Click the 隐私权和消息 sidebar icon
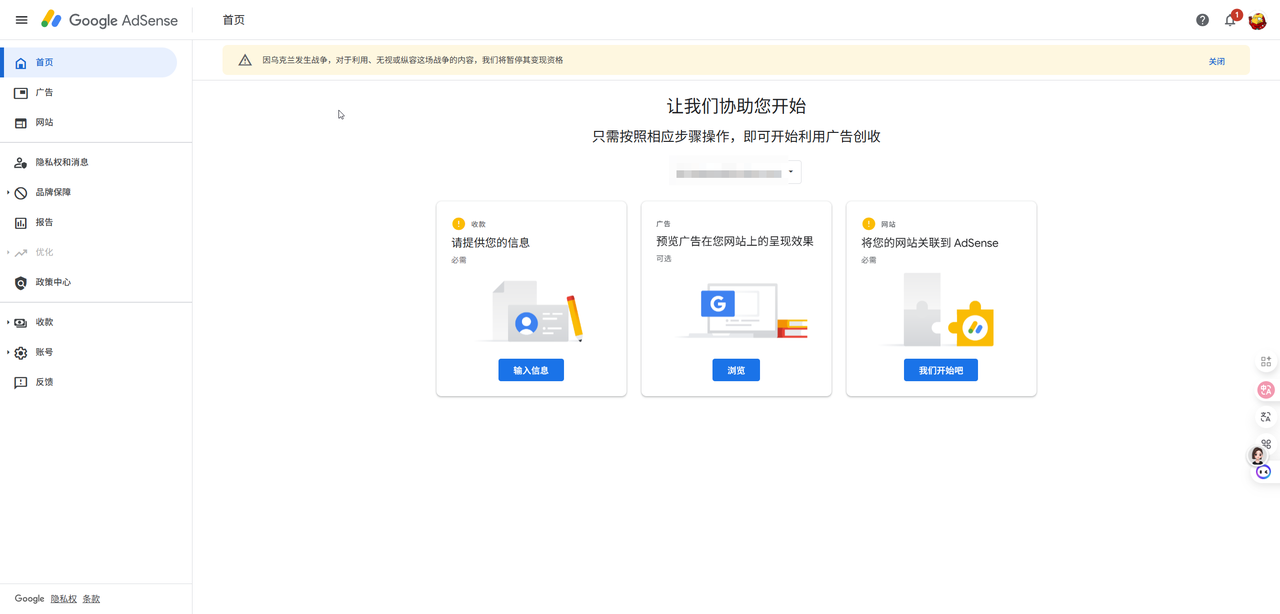This screenshot has width=1280, height=614. 21,163
